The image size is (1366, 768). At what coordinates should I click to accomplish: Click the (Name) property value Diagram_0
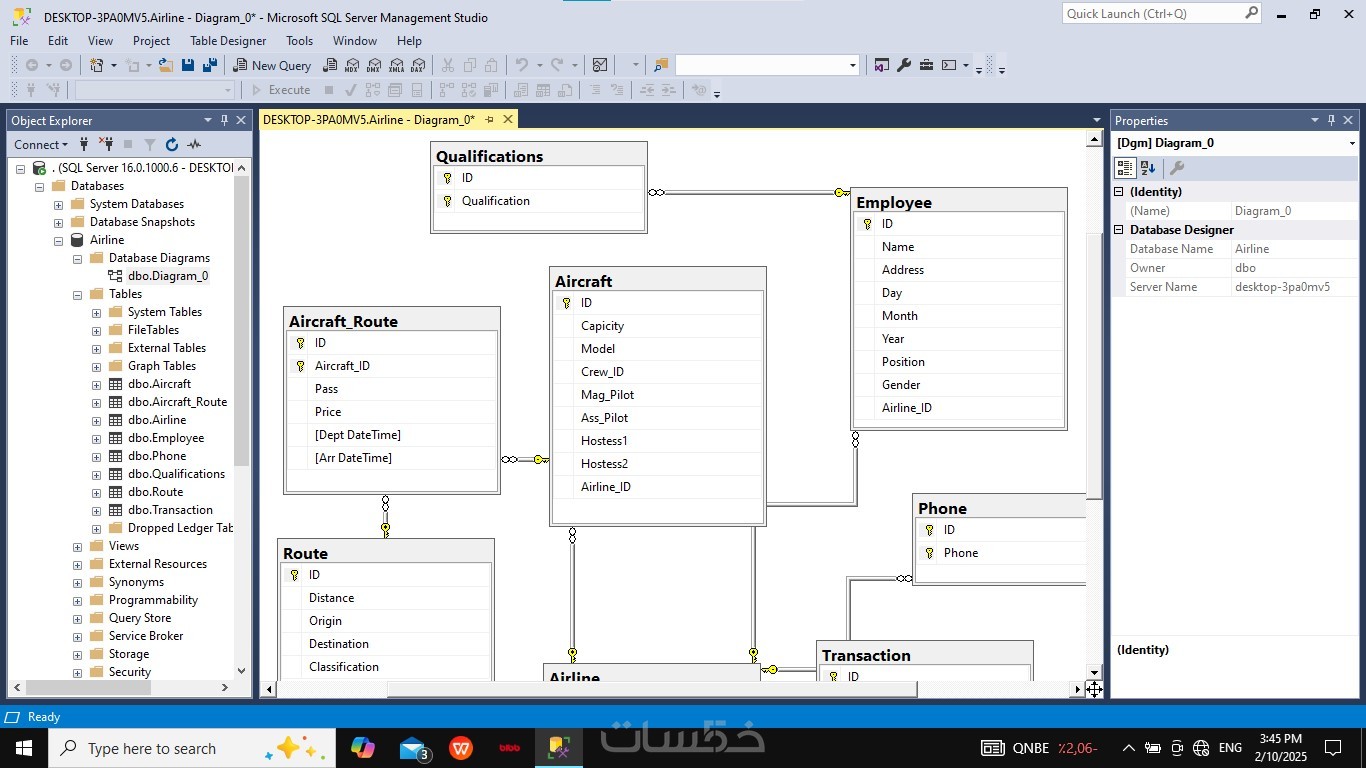point(1294,211)
